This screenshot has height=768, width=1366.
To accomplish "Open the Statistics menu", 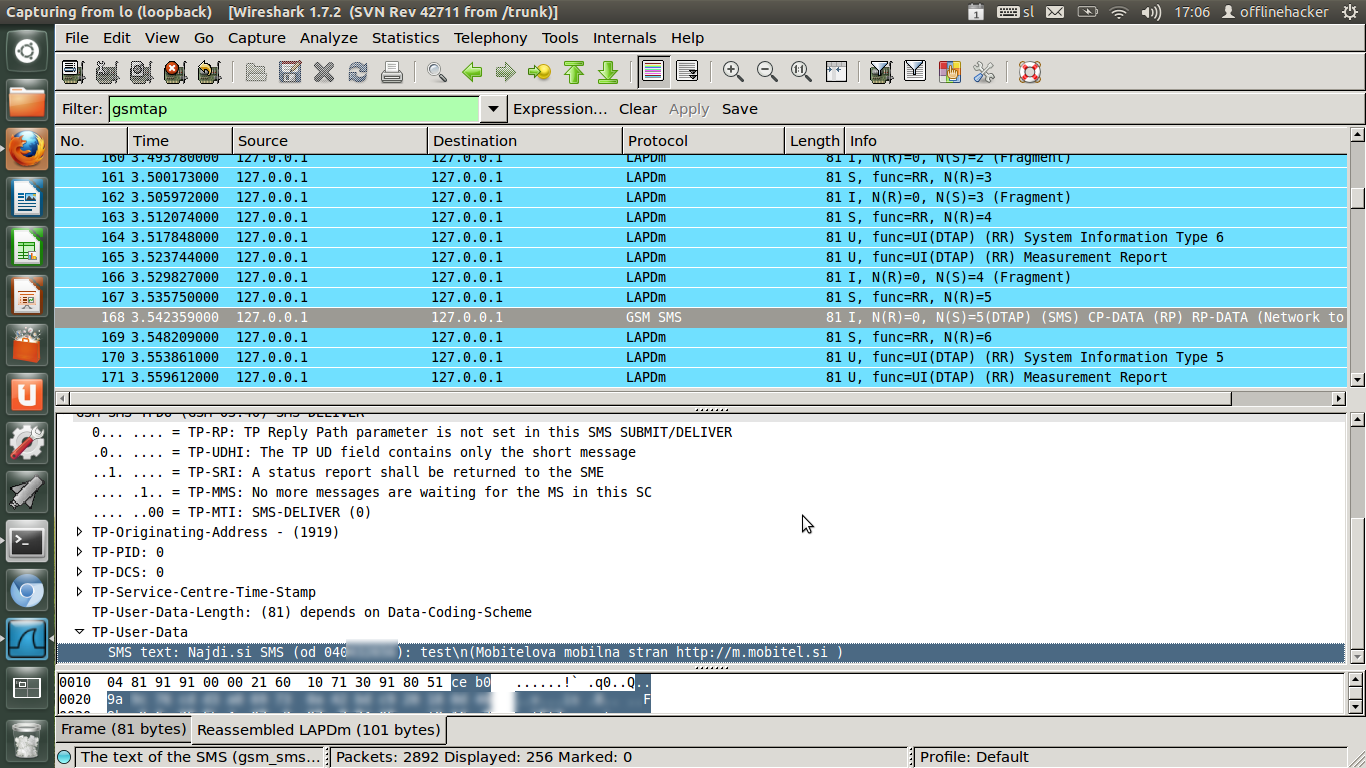I will pos(405,38).
